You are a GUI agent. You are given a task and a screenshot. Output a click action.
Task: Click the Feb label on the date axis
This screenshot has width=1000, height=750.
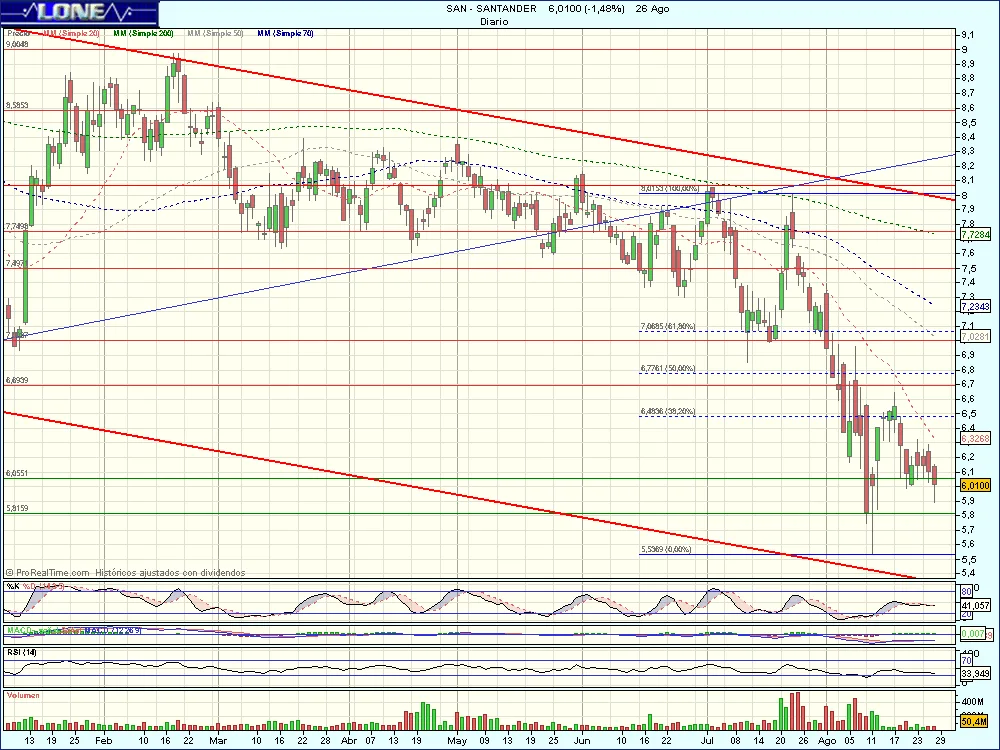click(103, 740)
